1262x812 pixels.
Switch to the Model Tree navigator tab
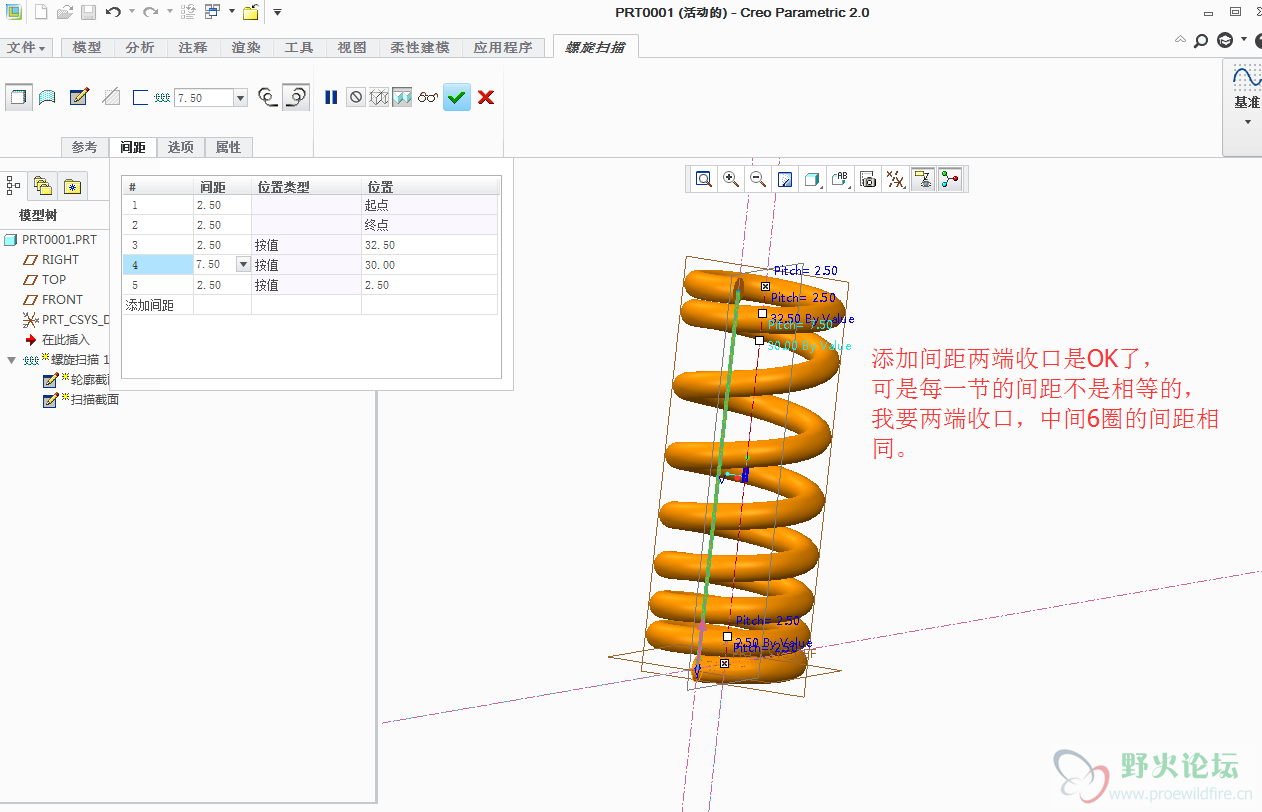coord(14,185)
